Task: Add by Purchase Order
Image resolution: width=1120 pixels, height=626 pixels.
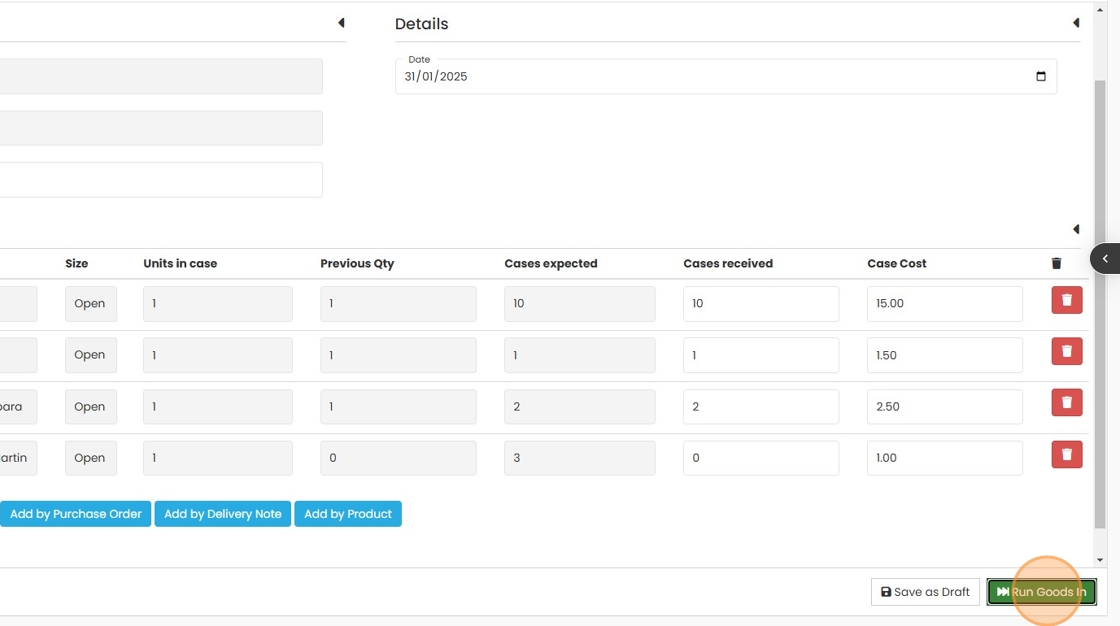Action: click(x=75, y=514)
